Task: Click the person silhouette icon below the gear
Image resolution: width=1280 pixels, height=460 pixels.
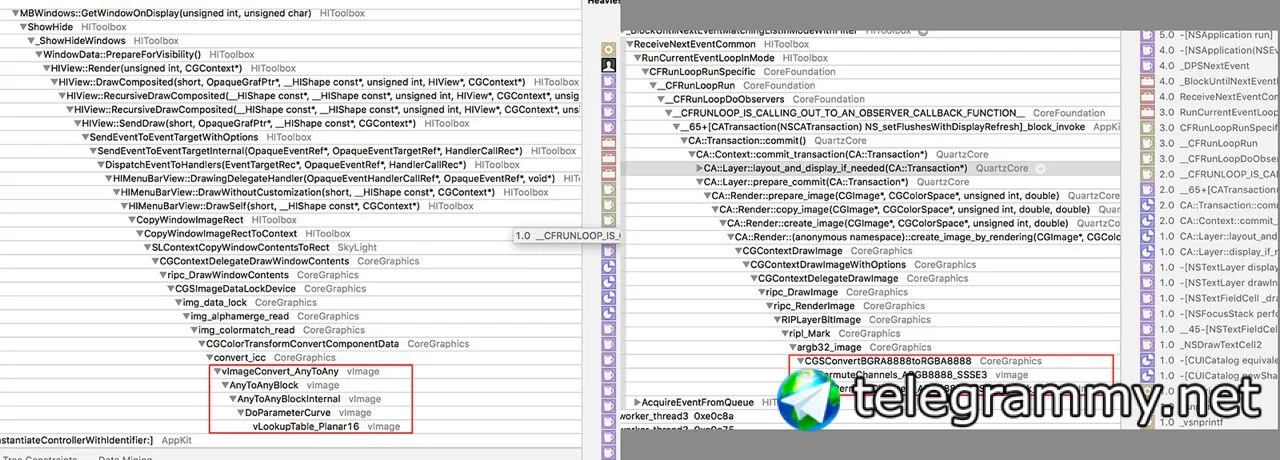Action: (x=608, y=65)
